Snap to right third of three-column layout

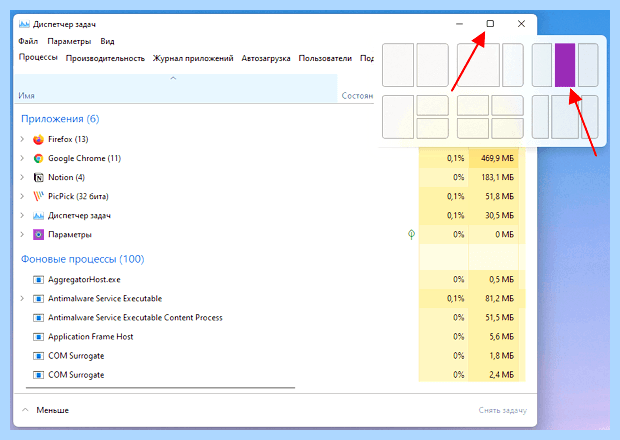[588, 65]
